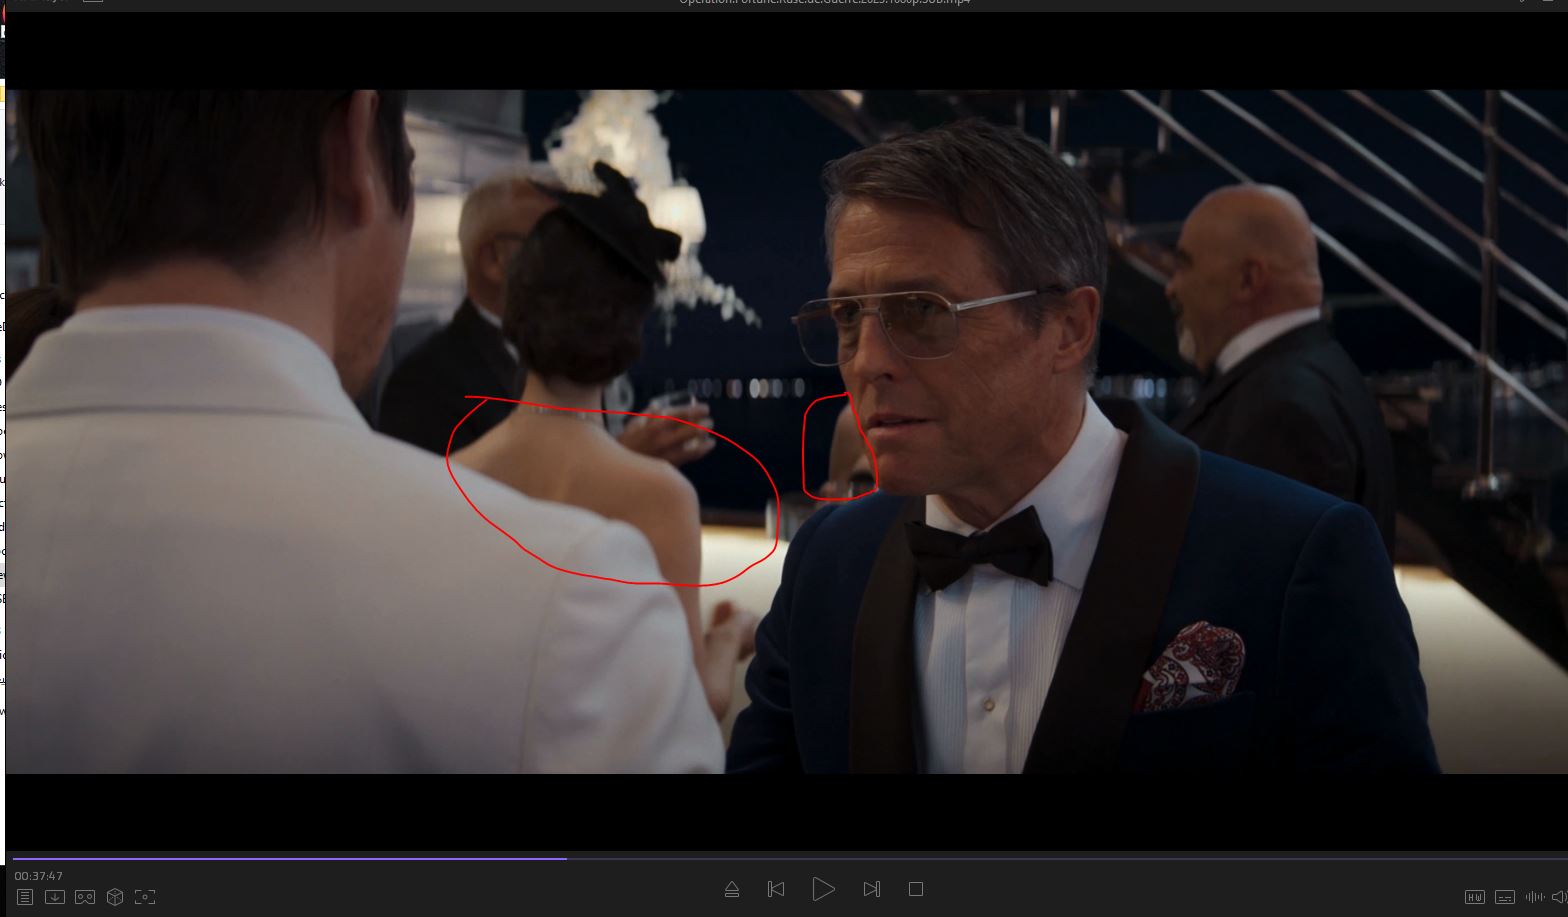
Task: Toggle subtitles display on or off
Action: [x=1505, y=897]
